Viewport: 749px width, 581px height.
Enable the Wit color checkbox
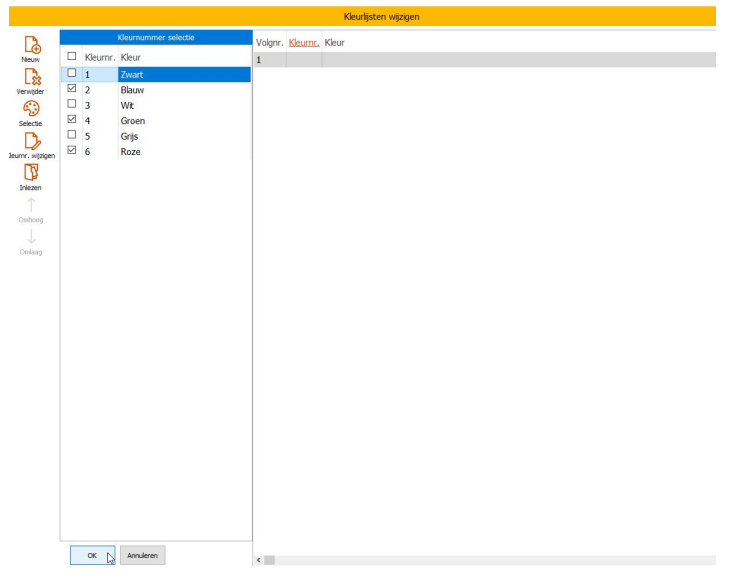[71, 105]
